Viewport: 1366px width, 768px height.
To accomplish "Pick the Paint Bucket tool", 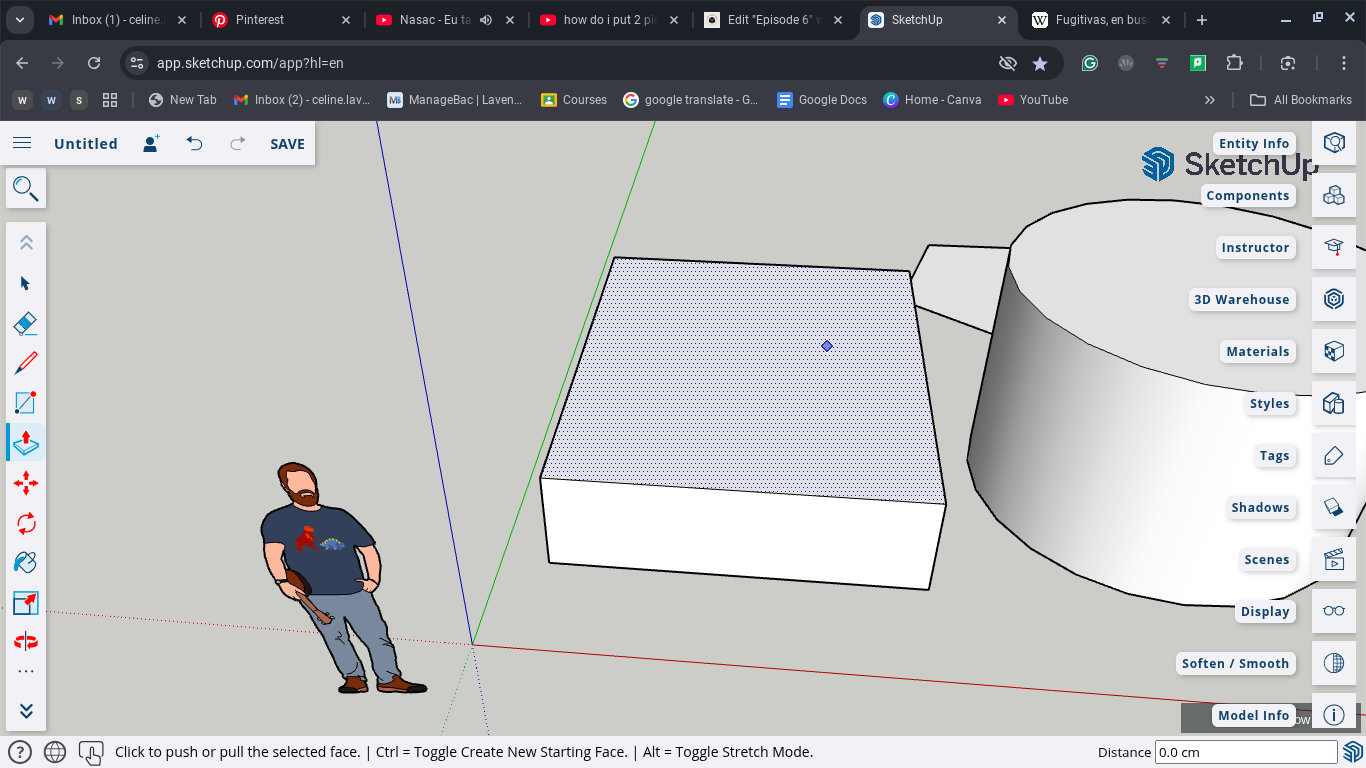I will pos(26,563).
